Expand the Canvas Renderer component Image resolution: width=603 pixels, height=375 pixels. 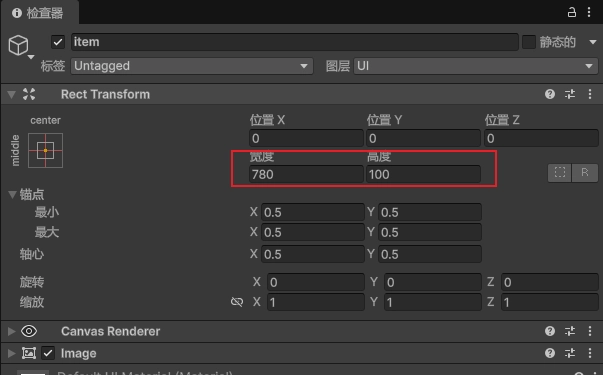(12, 331)
